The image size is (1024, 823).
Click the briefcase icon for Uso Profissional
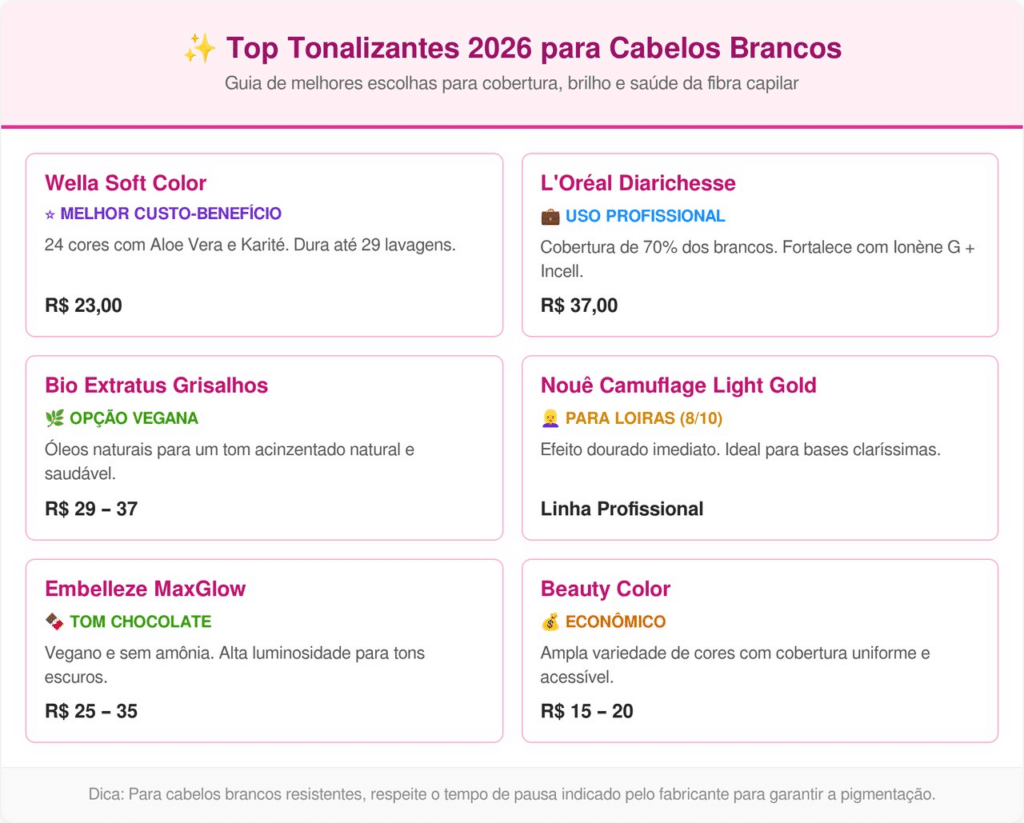click(x=550, y=216)
